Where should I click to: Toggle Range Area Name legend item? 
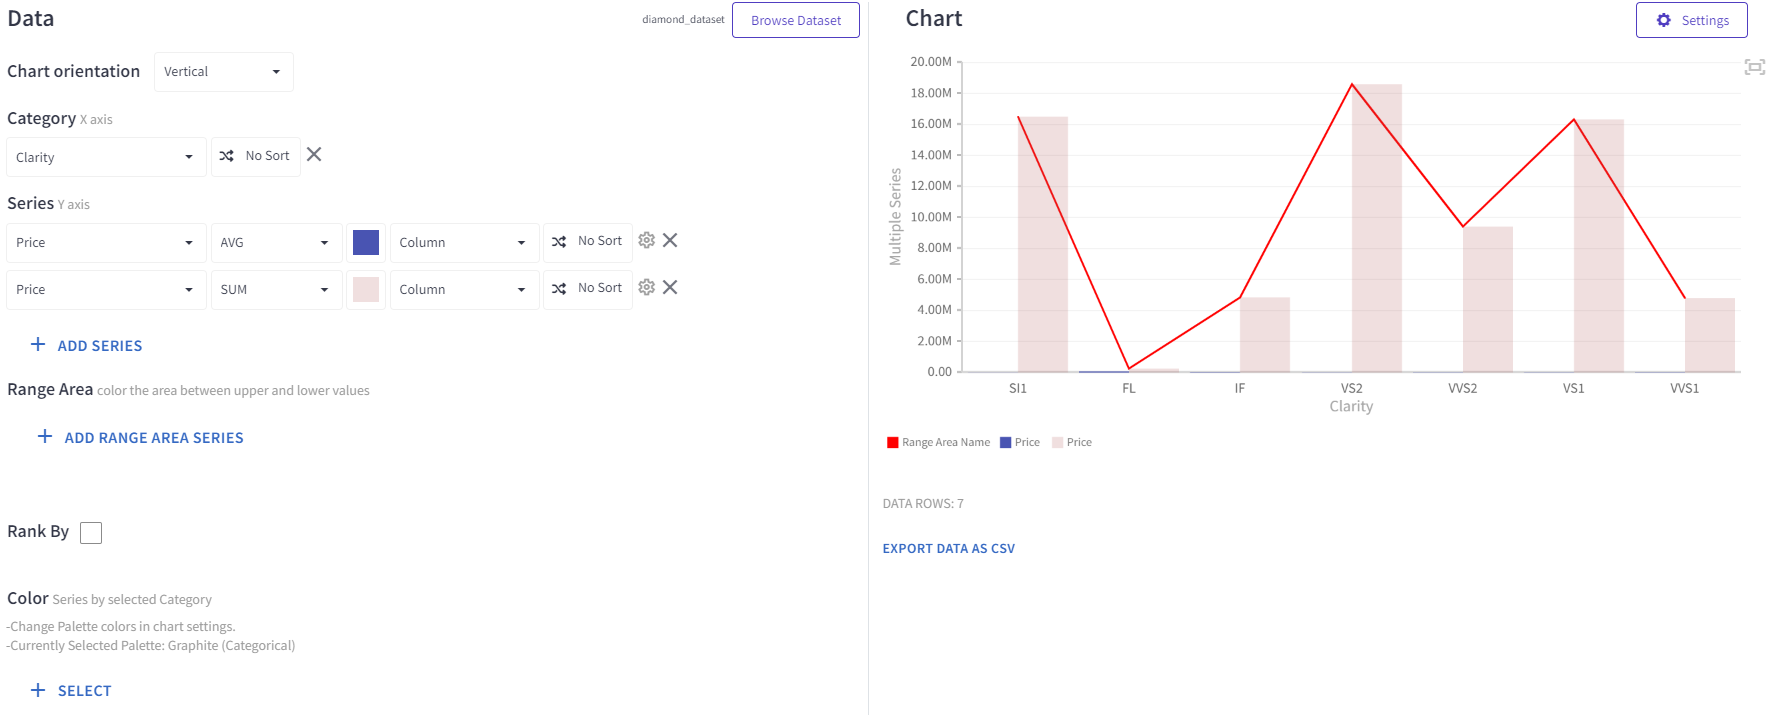point(938,443)
